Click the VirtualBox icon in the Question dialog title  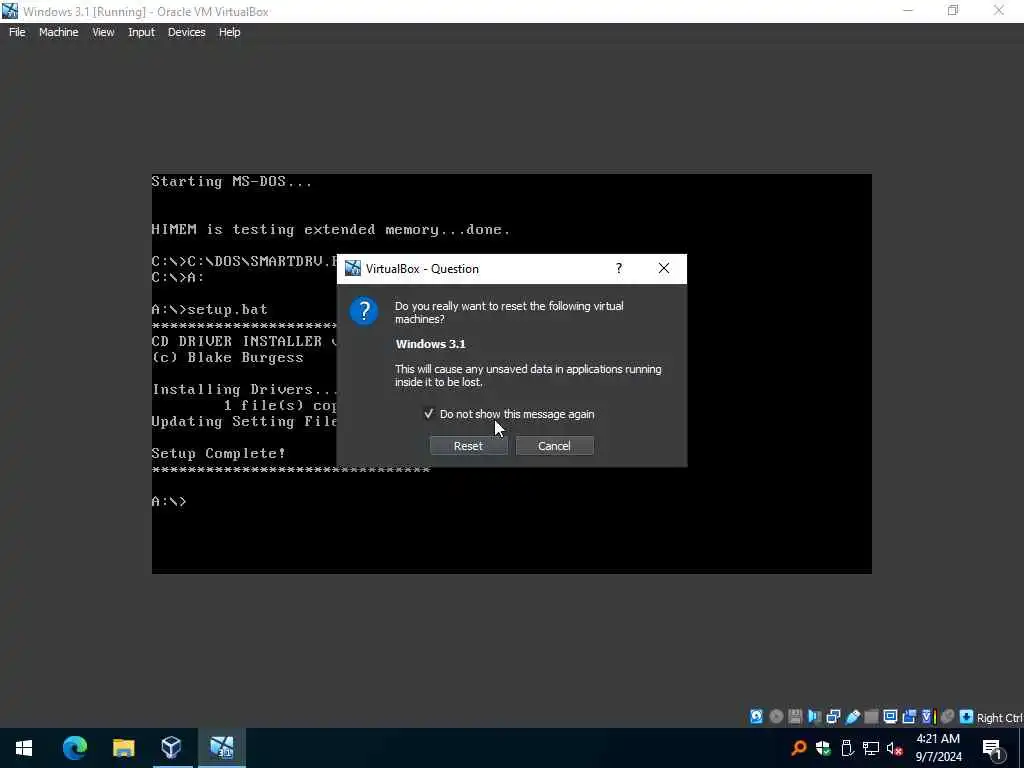point(353,268)
